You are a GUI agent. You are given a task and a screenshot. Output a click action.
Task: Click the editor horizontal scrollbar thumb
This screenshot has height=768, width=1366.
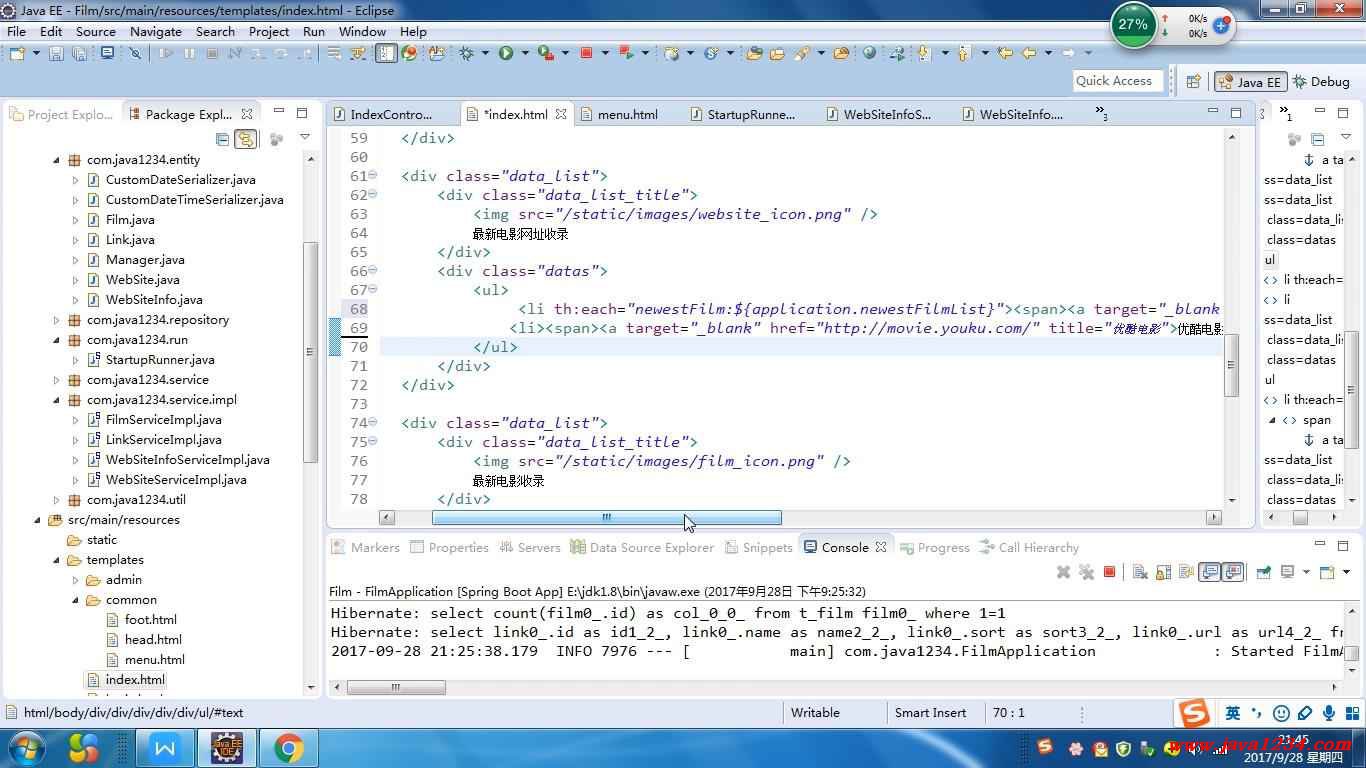tap(606, 518)
